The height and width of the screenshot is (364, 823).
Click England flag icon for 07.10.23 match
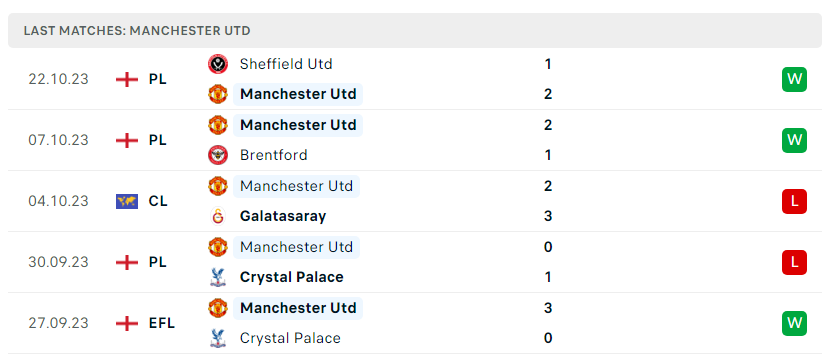(x=126, y=140)
